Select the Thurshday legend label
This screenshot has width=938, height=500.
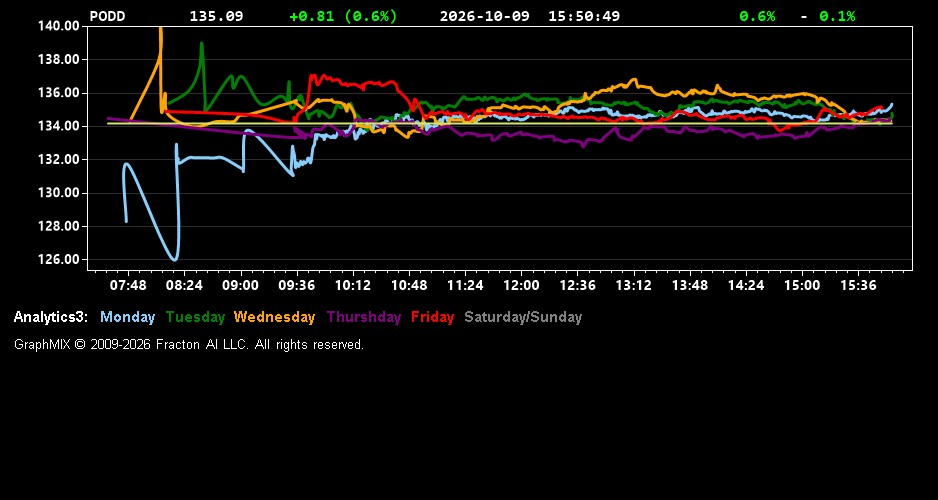click(x=364, y=317)
